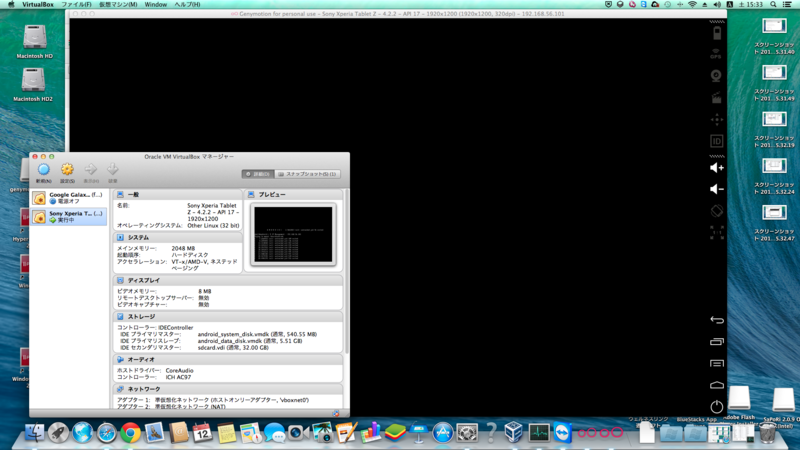Select screenshot file ending 5.31.40 on desktop
This screenshot has height=450, width=800.
coord(774,36)
